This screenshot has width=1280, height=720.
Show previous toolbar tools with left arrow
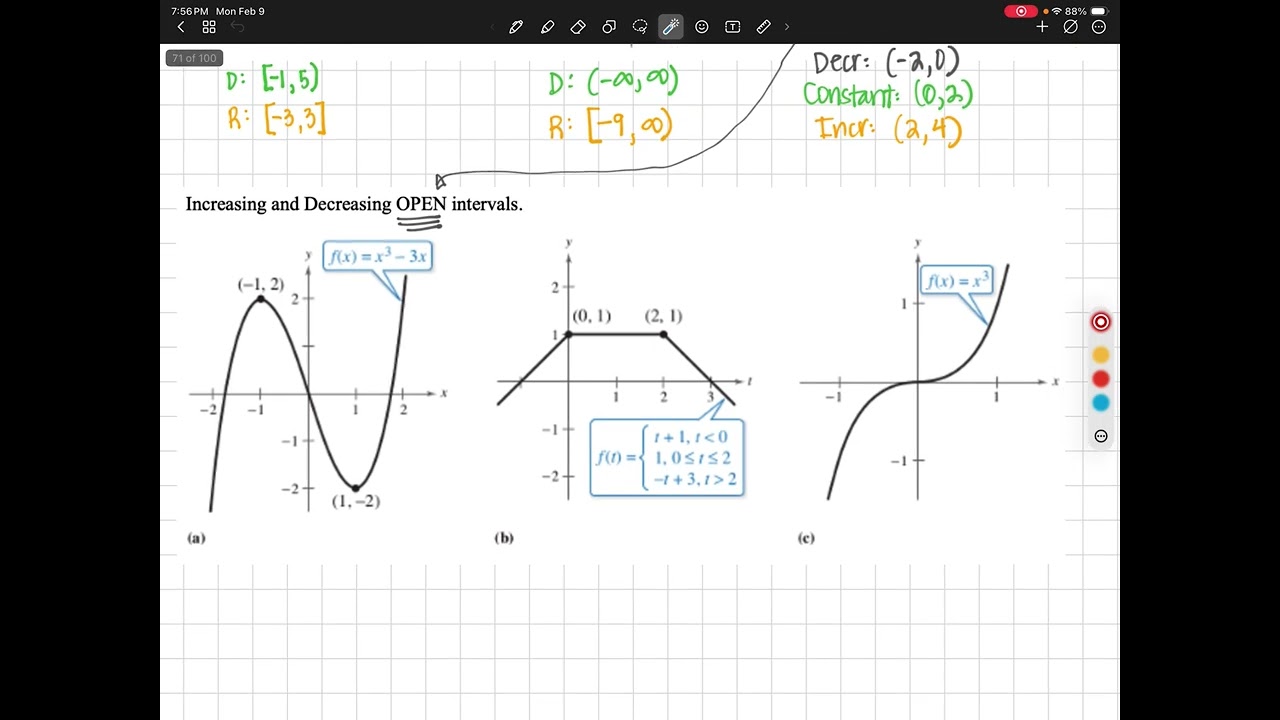pyautogui.click(x=492, y=27)
